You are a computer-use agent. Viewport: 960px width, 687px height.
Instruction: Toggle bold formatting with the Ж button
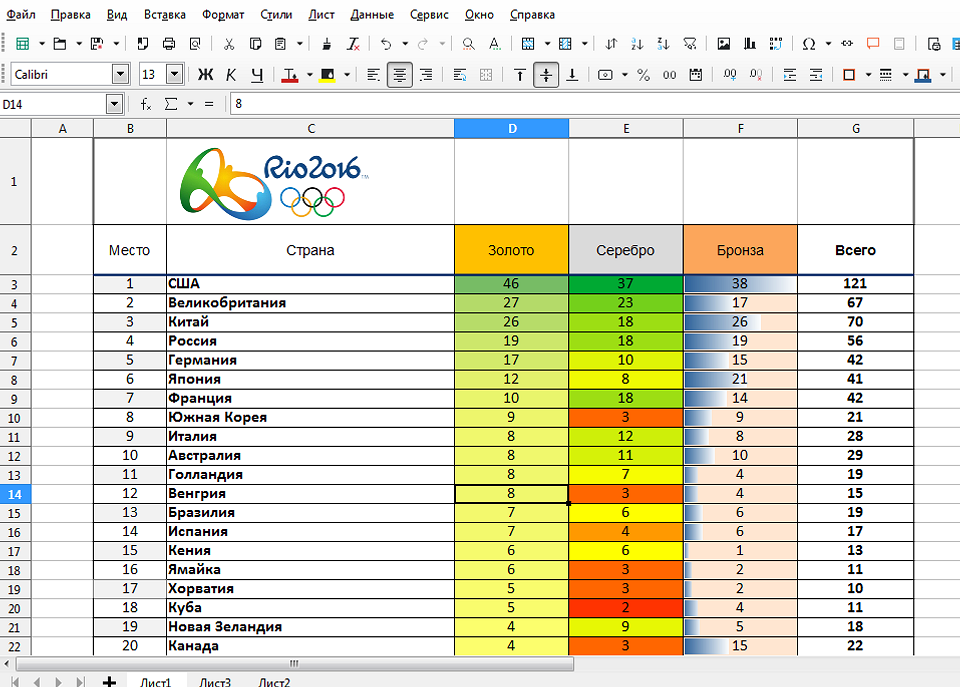pyautogui.click(x=206, y=75)
